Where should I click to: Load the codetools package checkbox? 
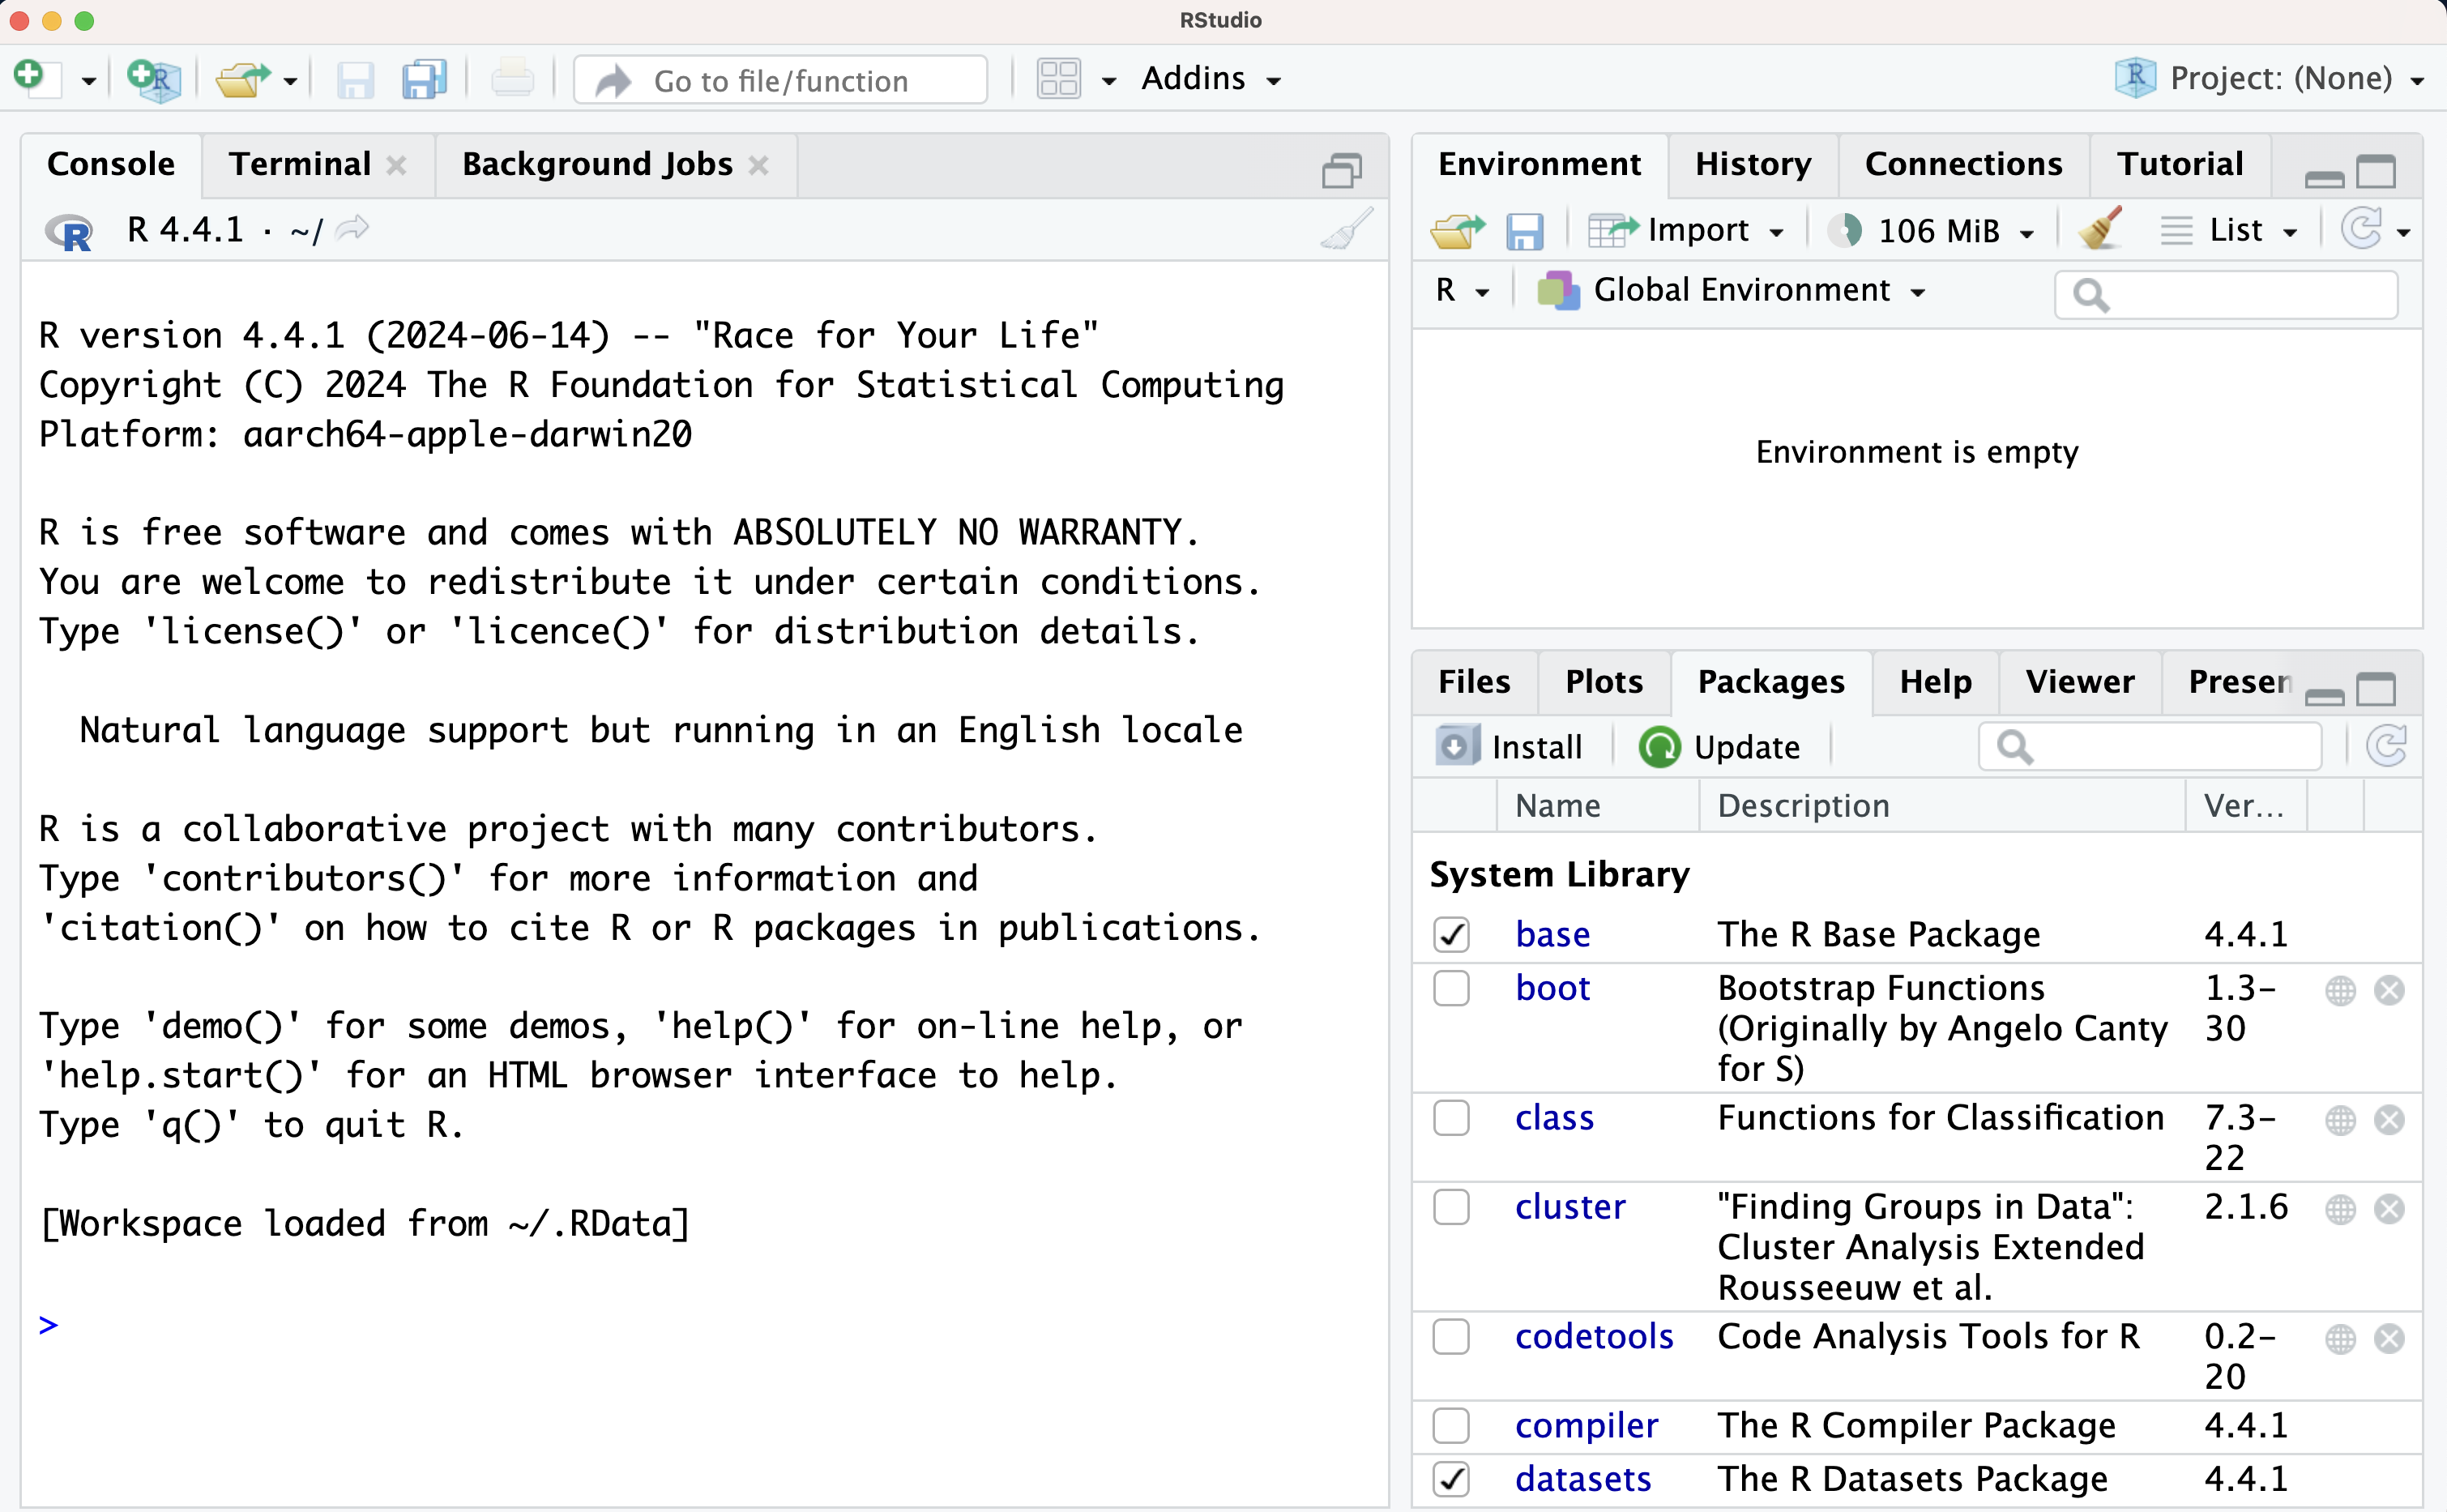1451,1336
